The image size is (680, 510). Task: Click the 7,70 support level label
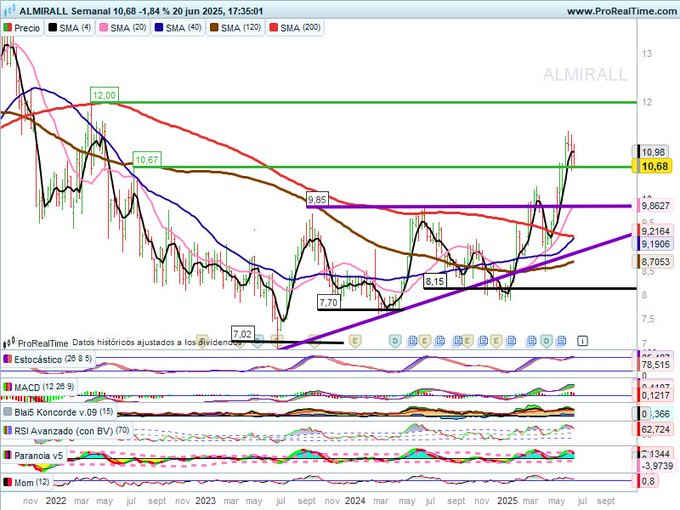(328, 302)
